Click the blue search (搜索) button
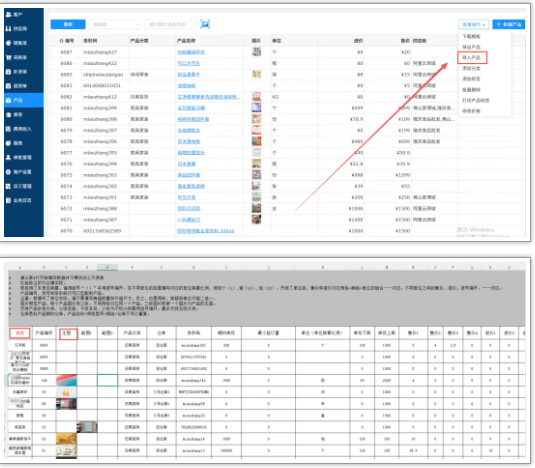 pos(68,24)
